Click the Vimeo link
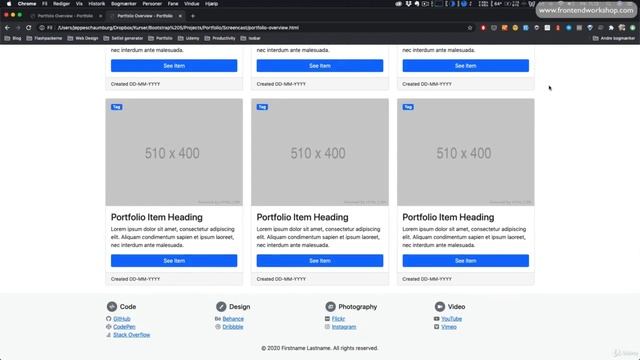This screenshot has height=360, width=640. click(449, 327)
